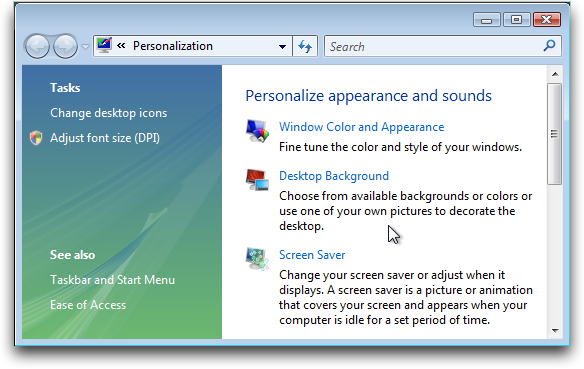Viewport: 584px width, 369px height.
Task: Click the scroll down arrow
Action: tap(555, 331)
